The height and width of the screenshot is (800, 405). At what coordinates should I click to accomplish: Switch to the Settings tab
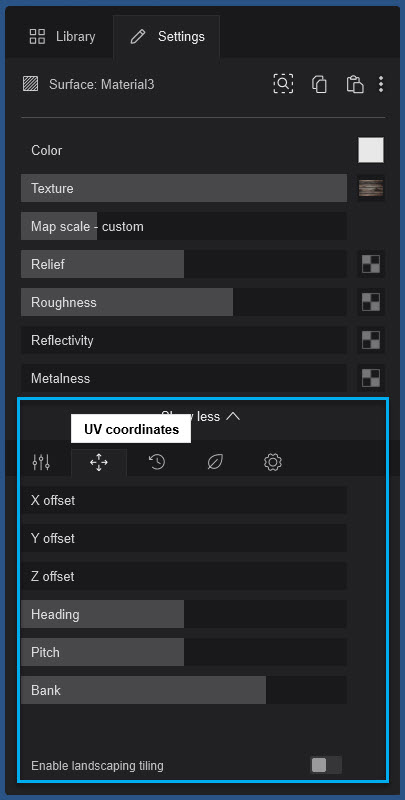[166, 37]
